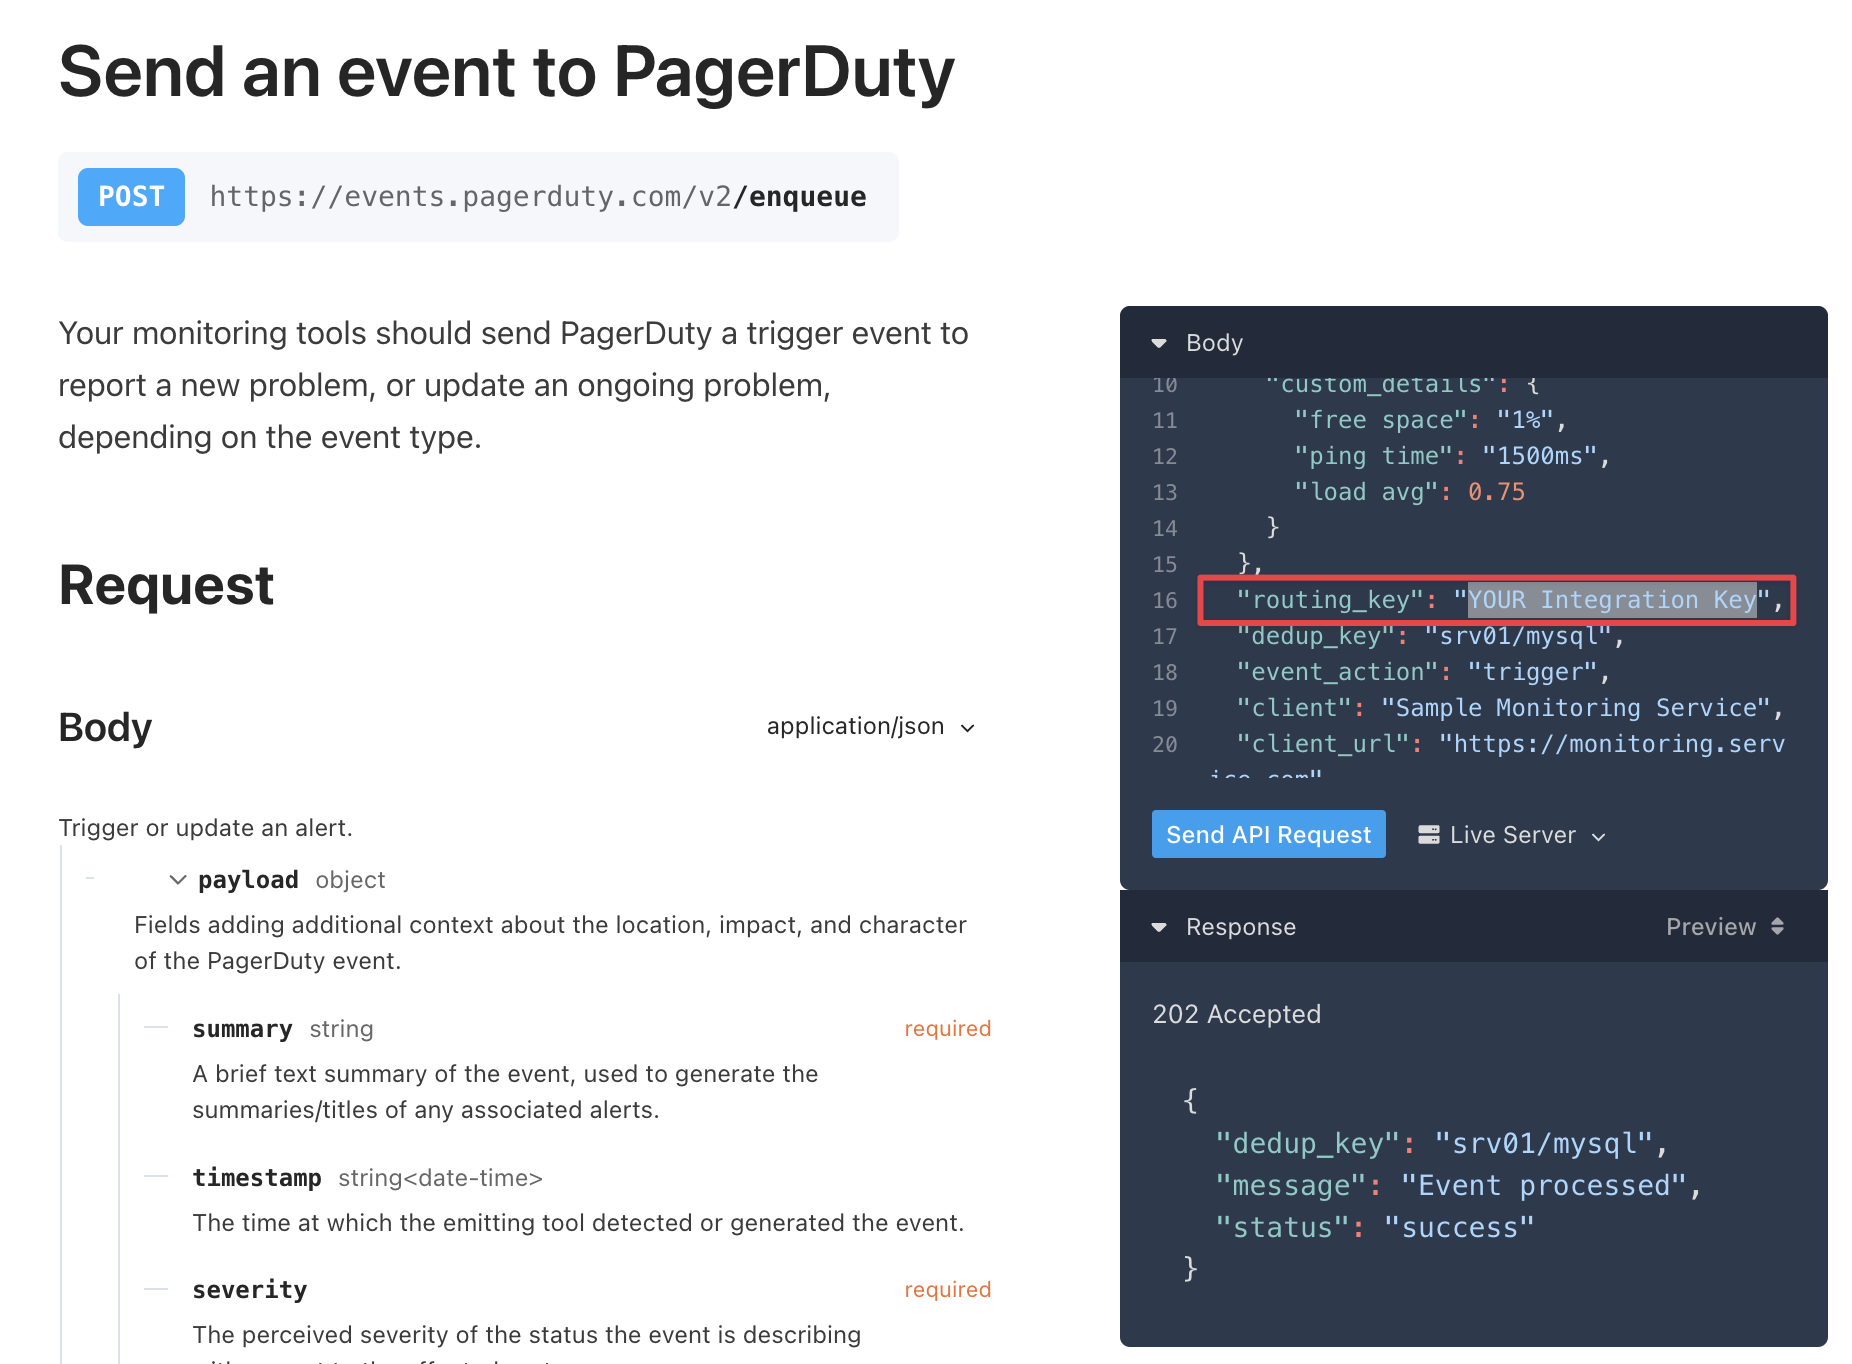The image size is (1852, 1364).
Task: Click "message": "Event processed" in response
Action: tap(1458, 1186)
